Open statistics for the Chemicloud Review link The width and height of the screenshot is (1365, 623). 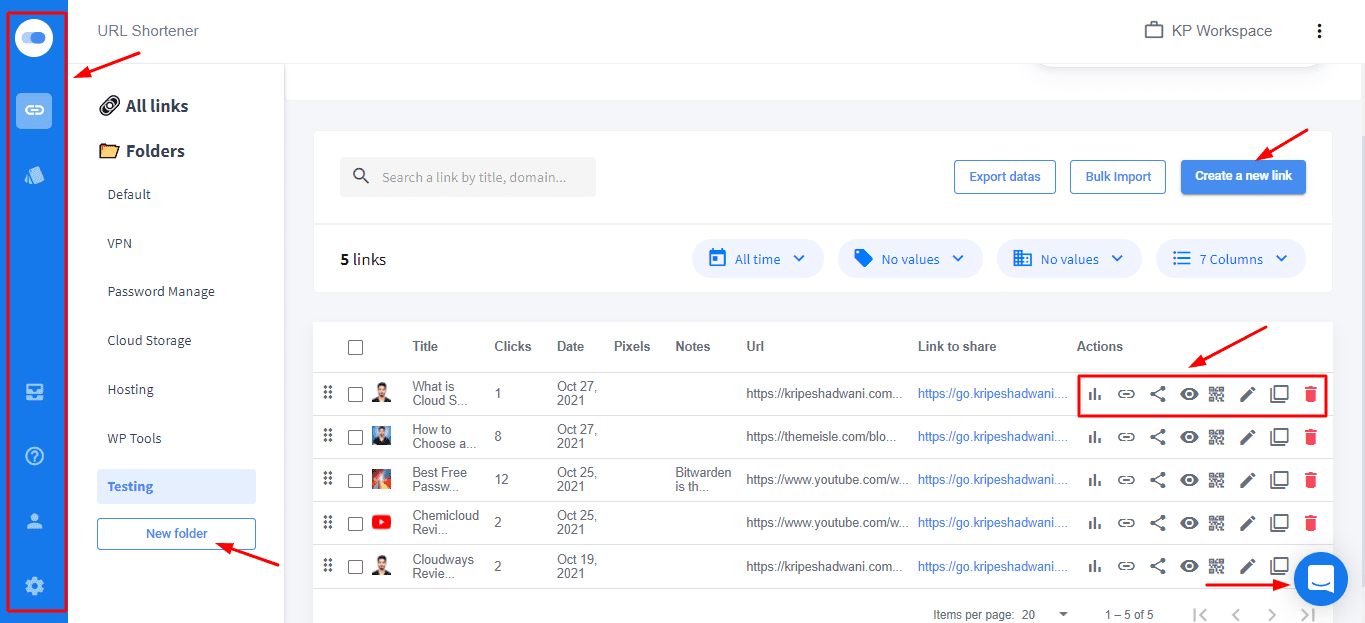pos(1095,523)
